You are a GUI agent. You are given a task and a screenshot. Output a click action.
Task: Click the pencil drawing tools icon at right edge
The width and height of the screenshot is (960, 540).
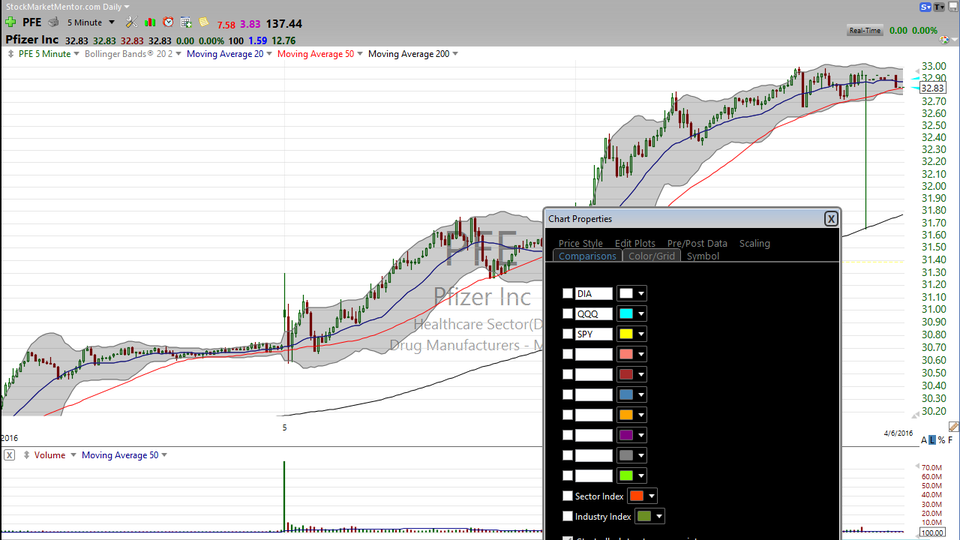coord(954,426)
